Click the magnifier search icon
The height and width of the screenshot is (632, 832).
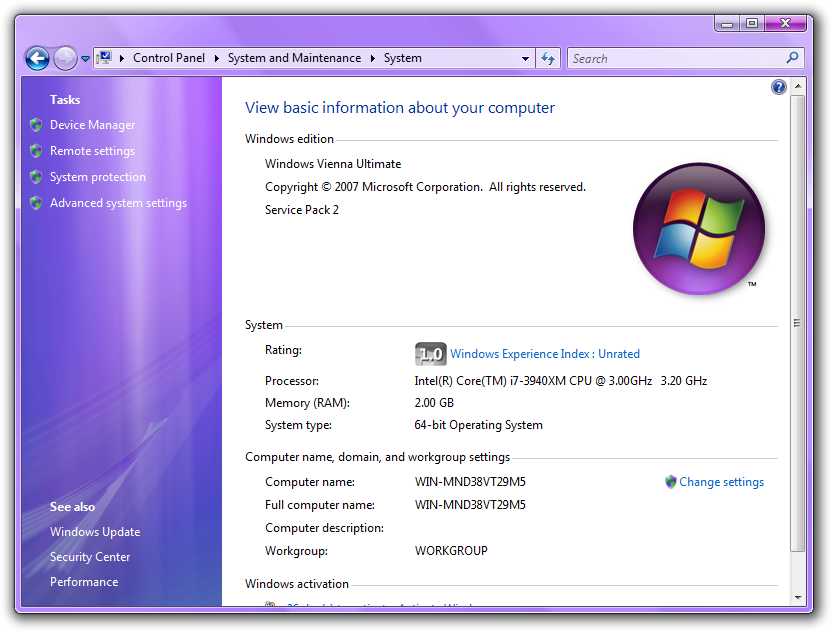[x=793, y=58]
